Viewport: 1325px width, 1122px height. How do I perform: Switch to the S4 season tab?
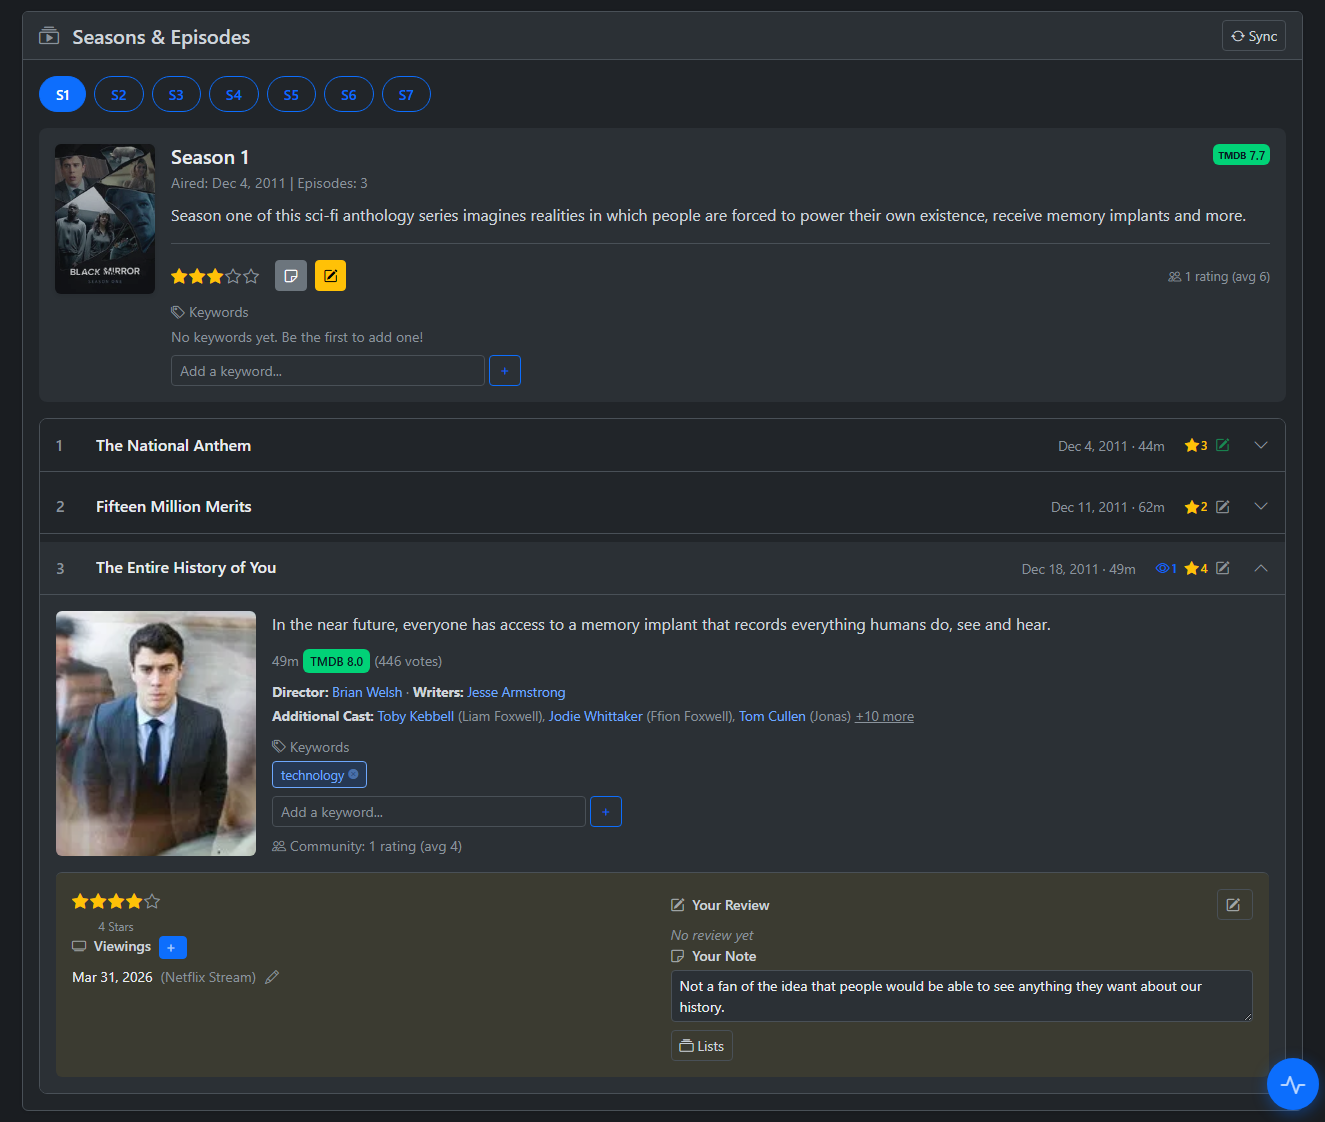click(x=234, y=95)
